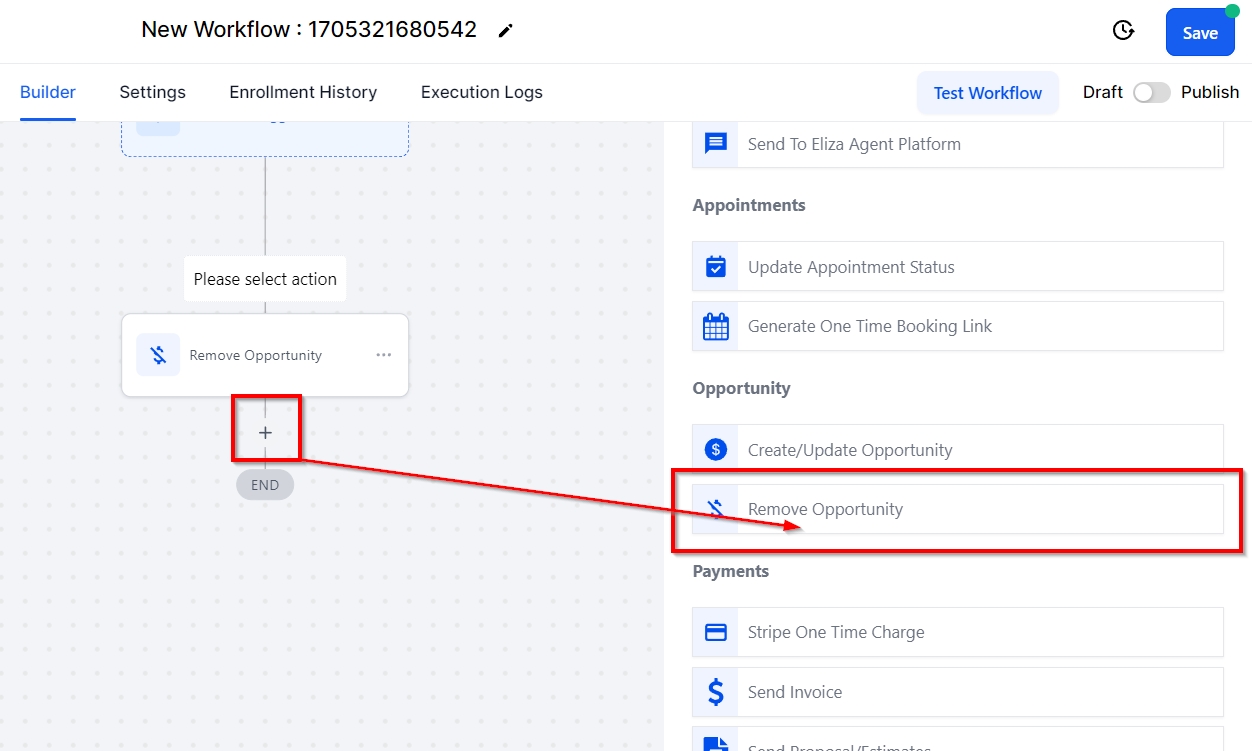
Task: Click the pencil icon to rename workflow
Action: 506,31
